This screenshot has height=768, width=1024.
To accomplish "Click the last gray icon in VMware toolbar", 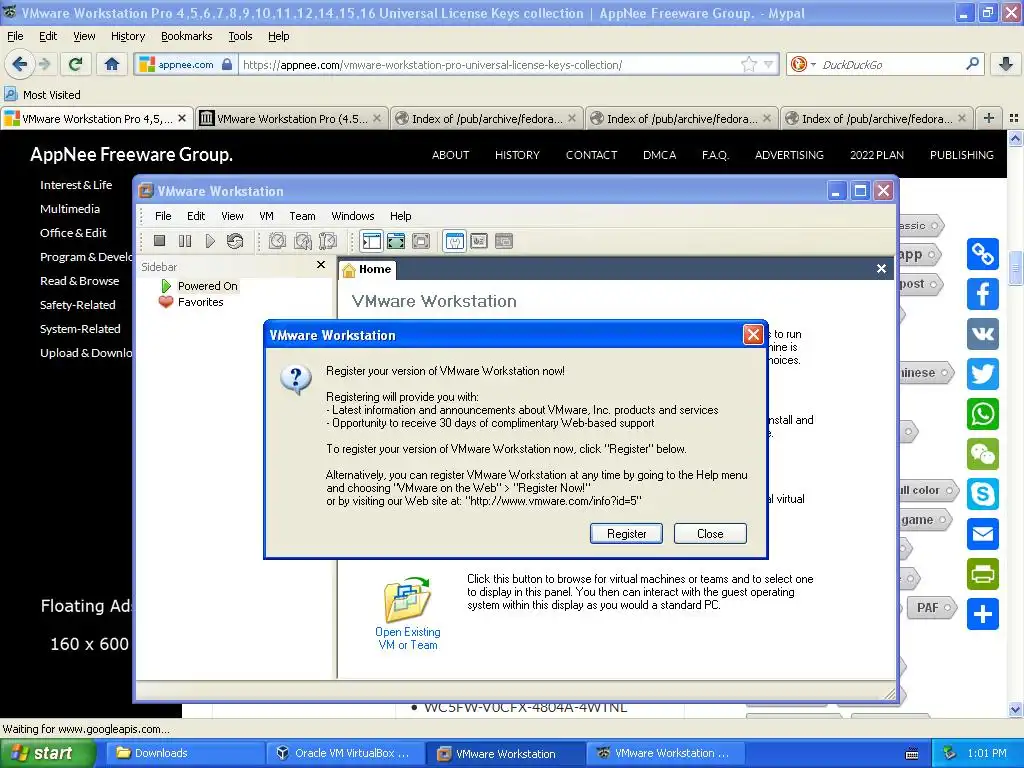I will [x=504, y=241].
